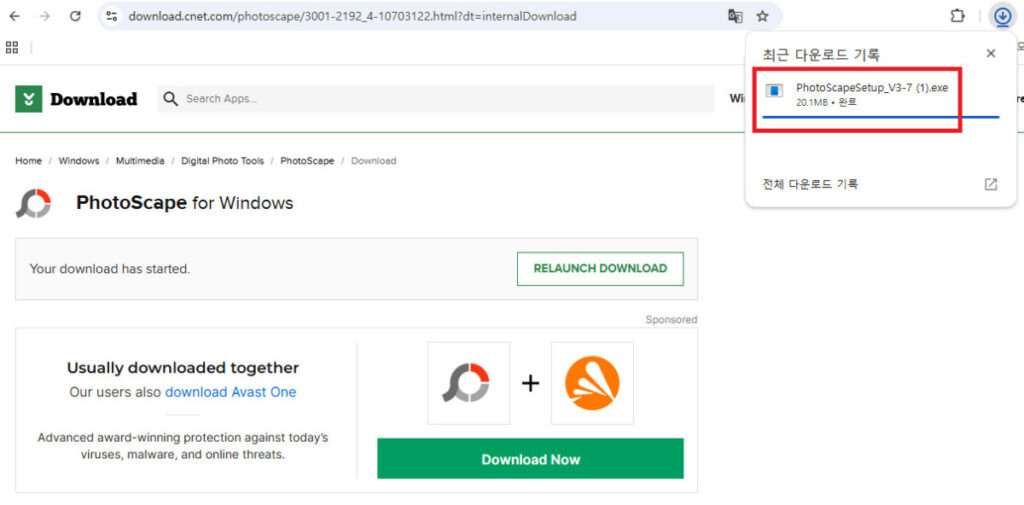Follow the download Avast One link

click(x=231, y=392)
